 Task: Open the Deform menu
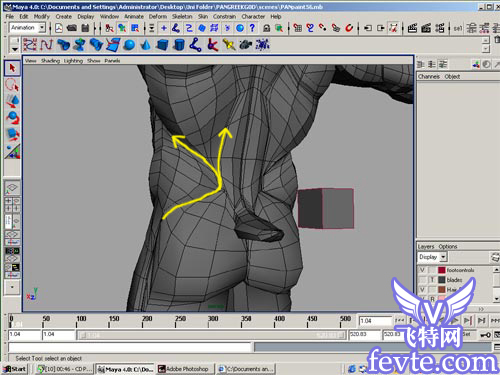click(x=158, y=16)
